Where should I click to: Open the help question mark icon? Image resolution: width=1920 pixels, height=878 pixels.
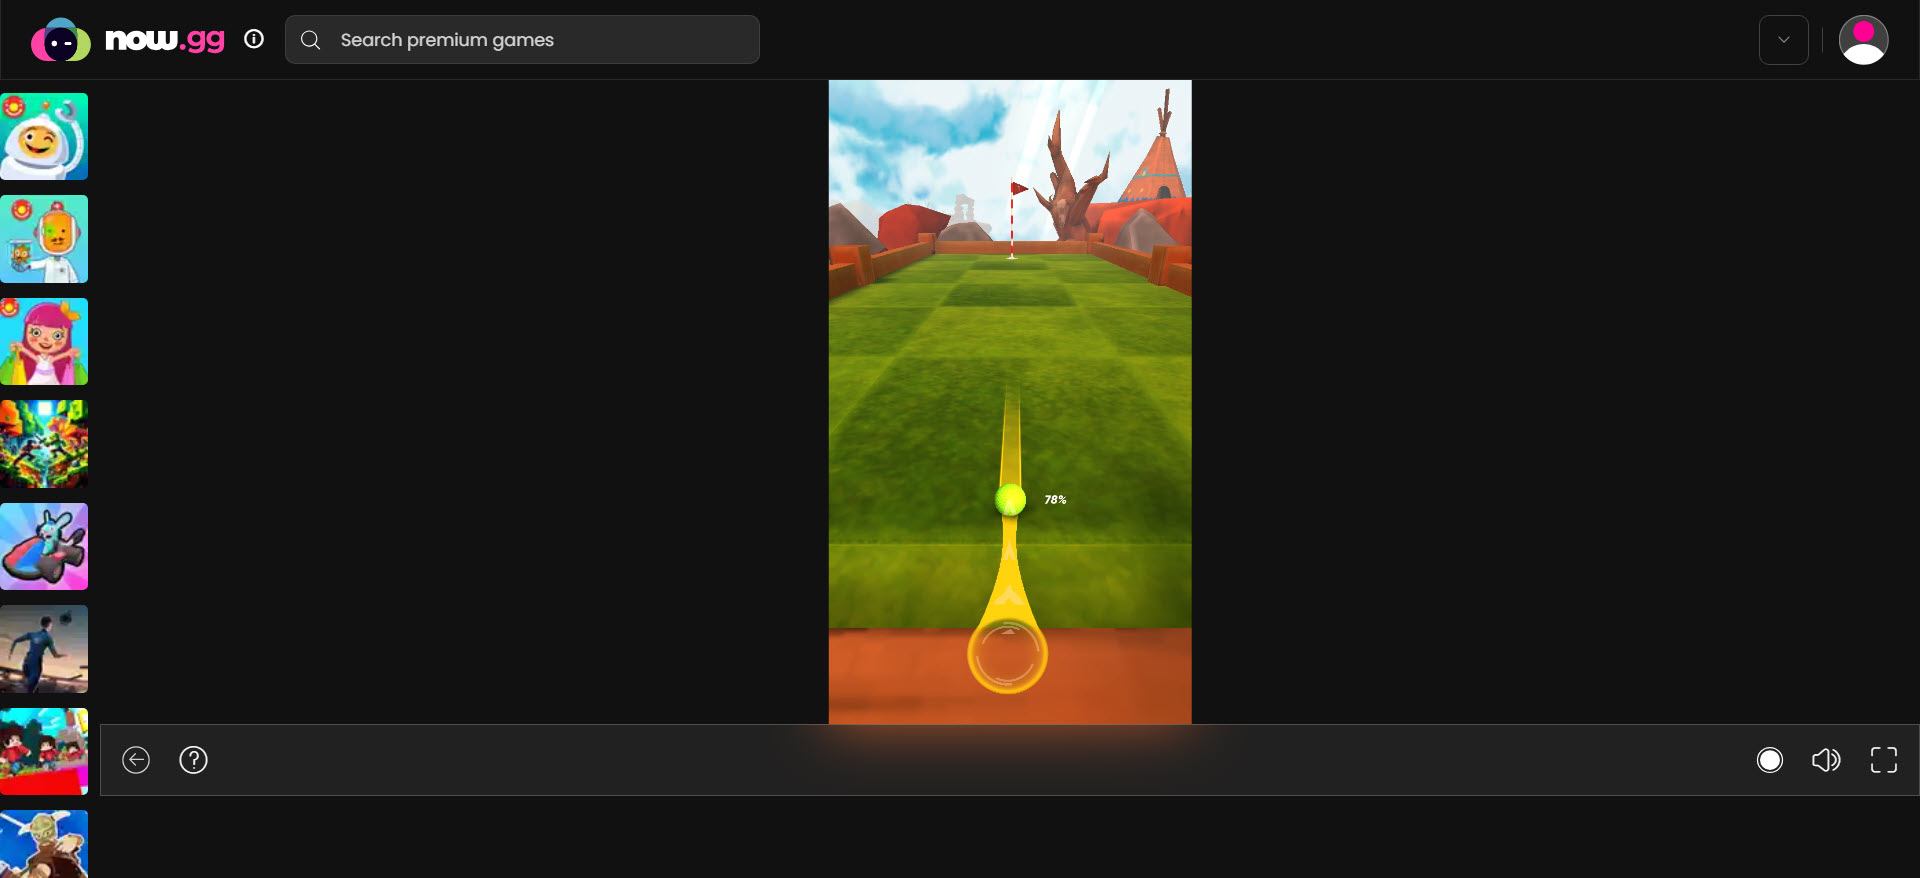[193, 760]
